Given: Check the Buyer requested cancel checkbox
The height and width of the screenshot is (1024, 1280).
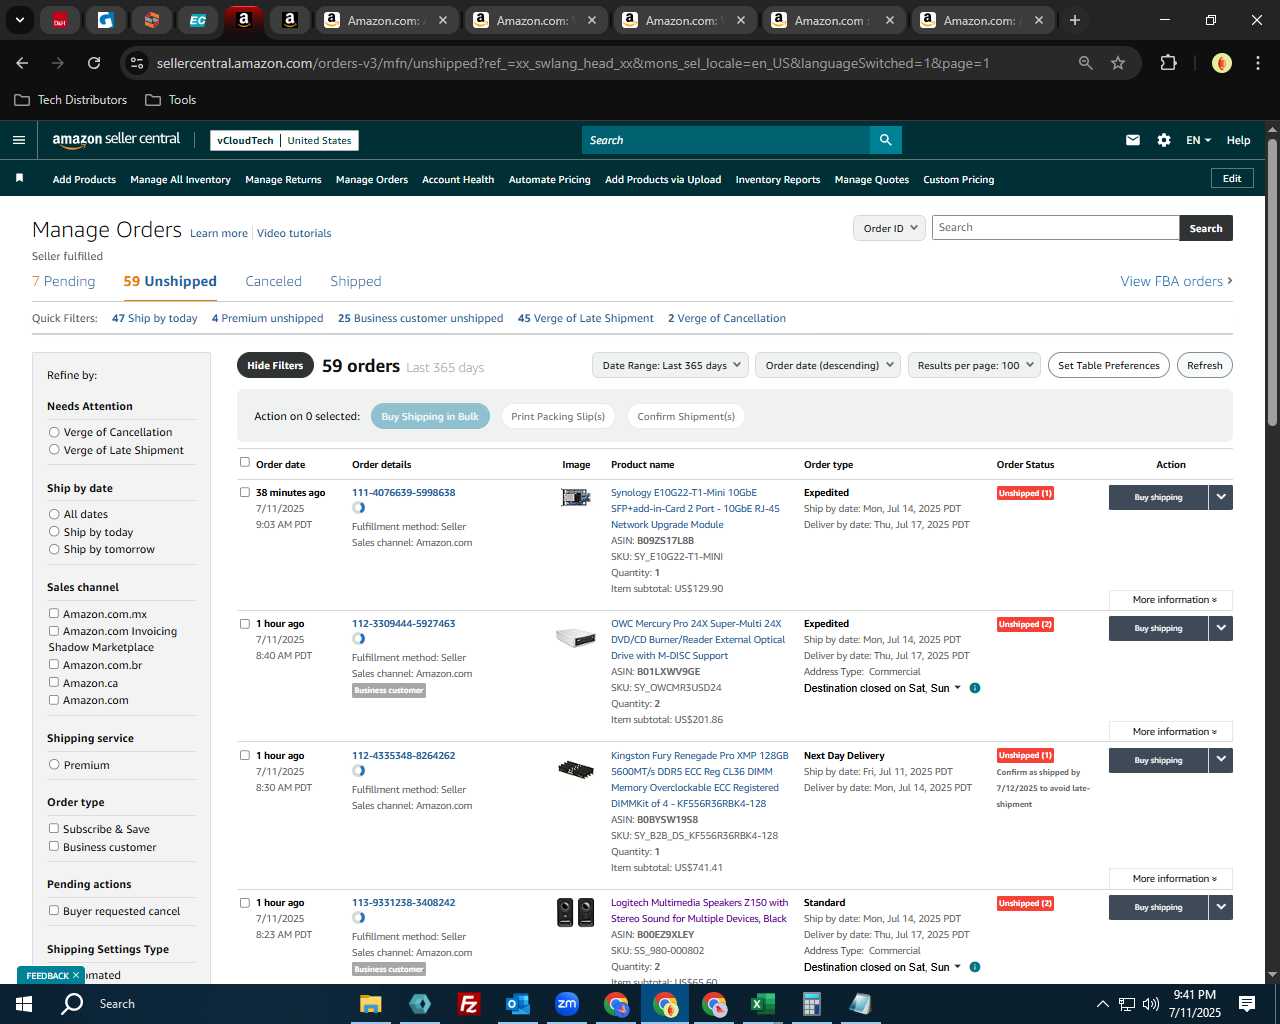Looking at the screenshot, I should 54,910.
